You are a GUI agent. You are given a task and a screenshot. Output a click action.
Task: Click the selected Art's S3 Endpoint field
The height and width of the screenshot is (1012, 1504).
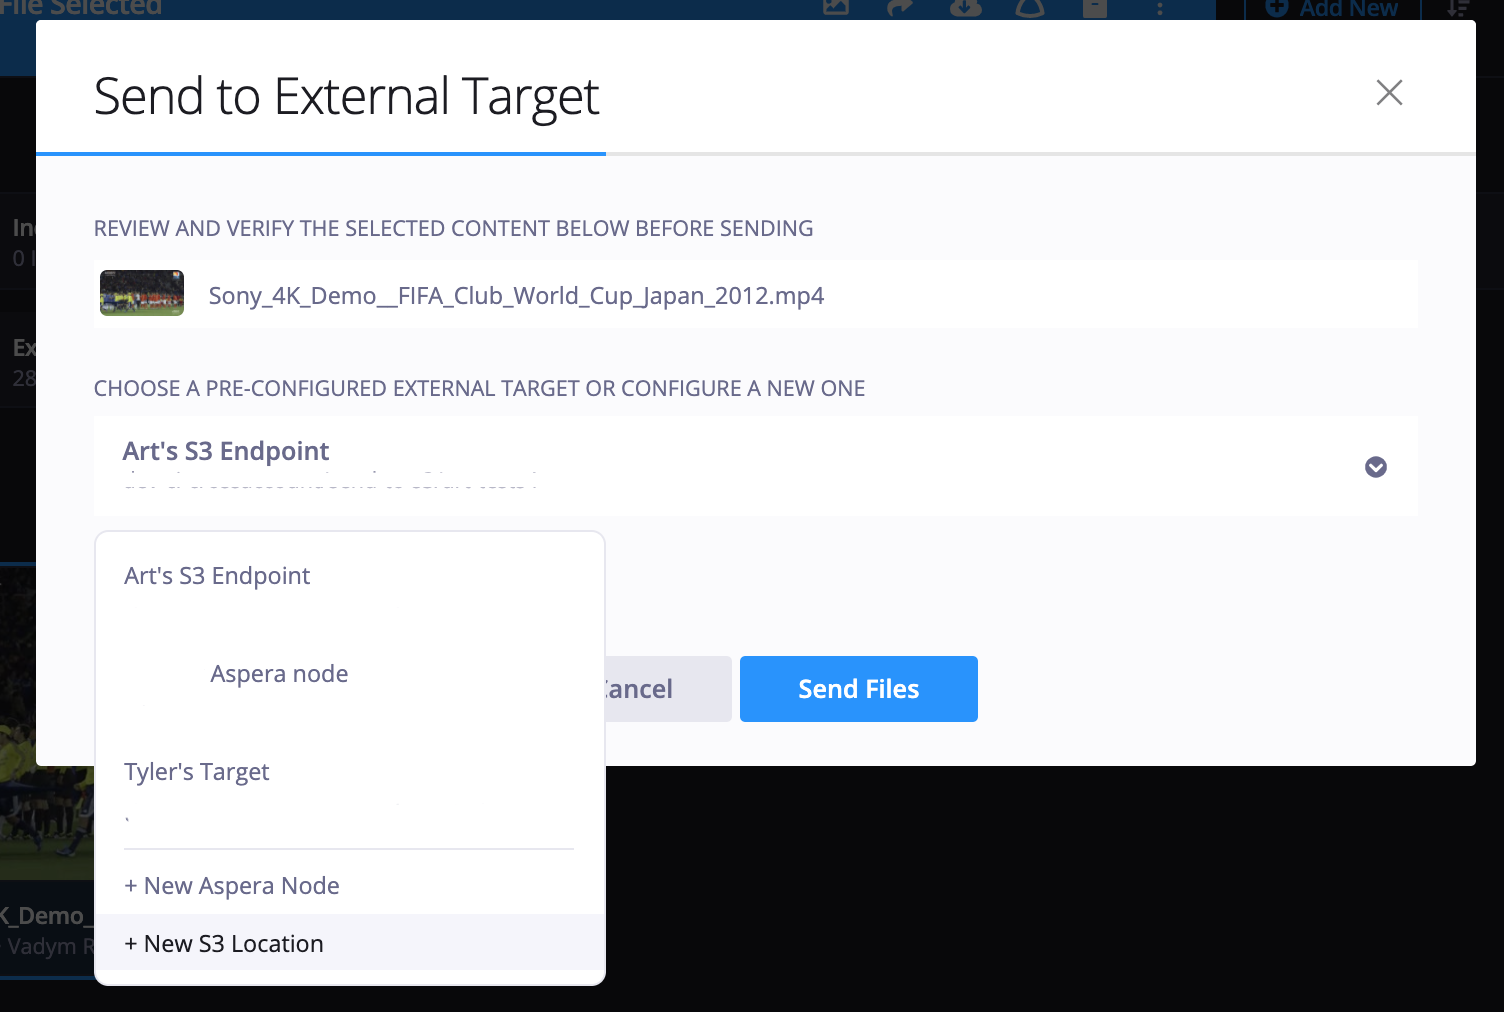coord(756,466)
